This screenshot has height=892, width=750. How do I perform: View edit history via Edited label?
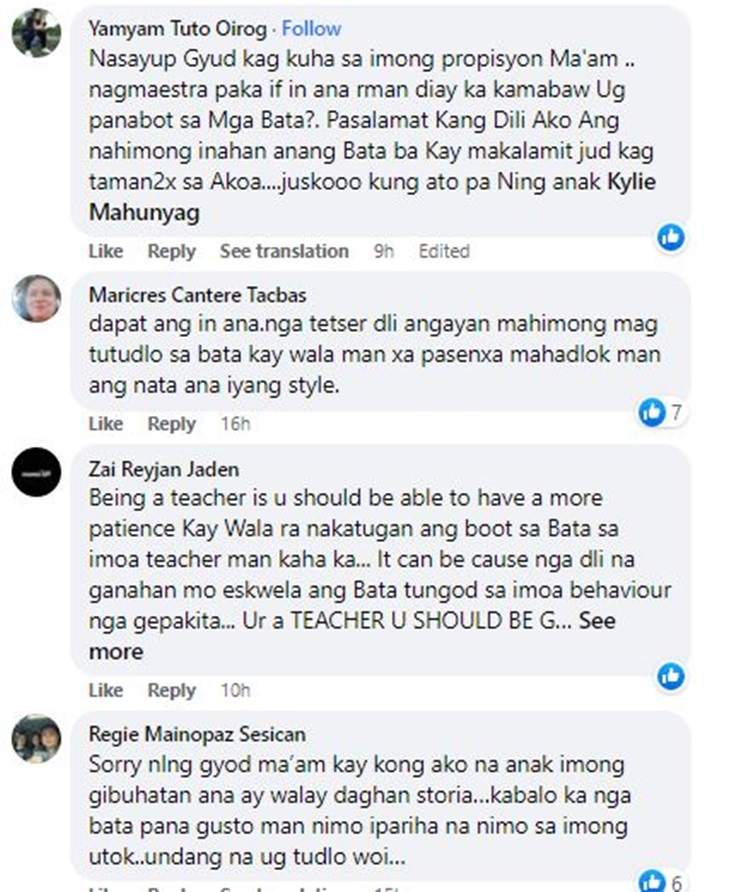(x=444, y=251)
